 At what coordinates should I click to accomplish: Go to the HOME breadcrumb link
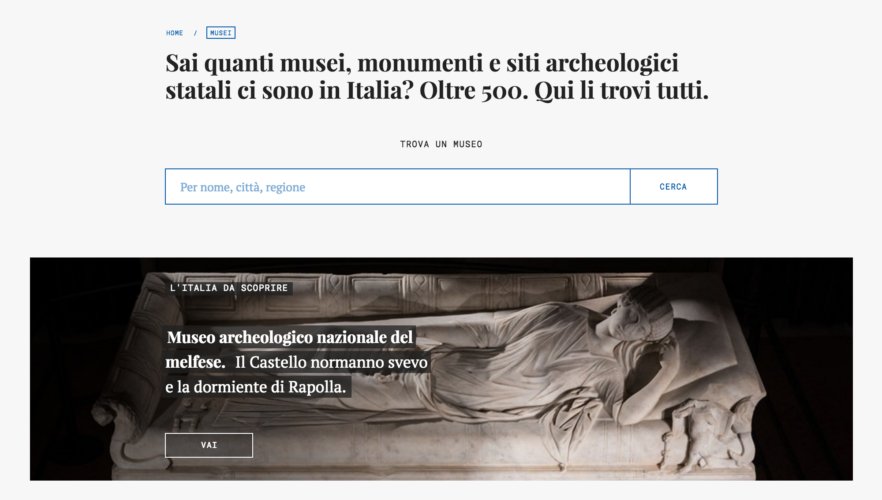coord(174,33)
